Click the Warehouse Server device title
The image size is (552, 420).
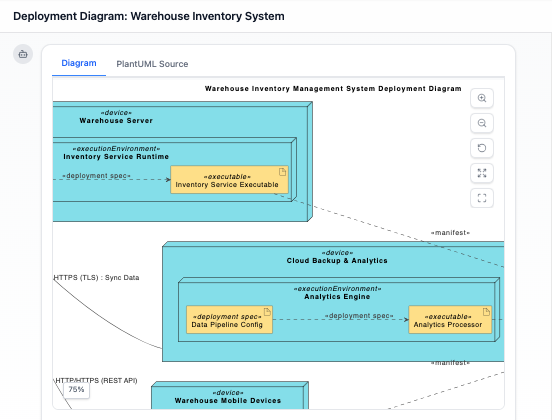pos(116,121)
